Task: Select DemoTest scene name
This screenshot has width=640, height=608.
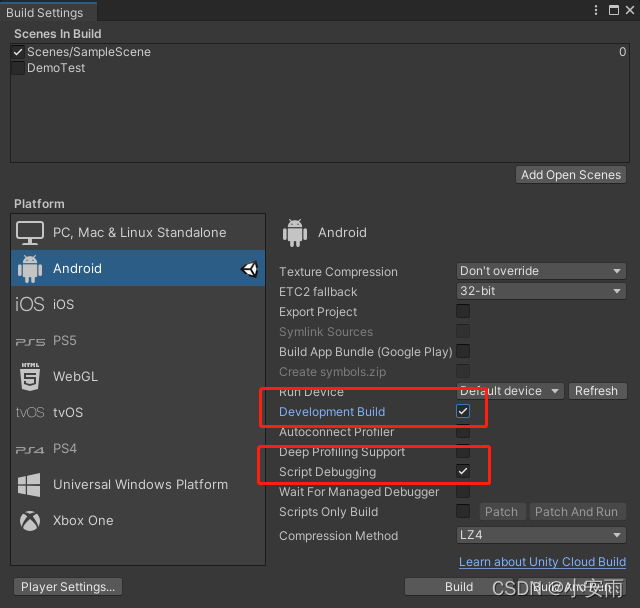Action: click(56, 68)
